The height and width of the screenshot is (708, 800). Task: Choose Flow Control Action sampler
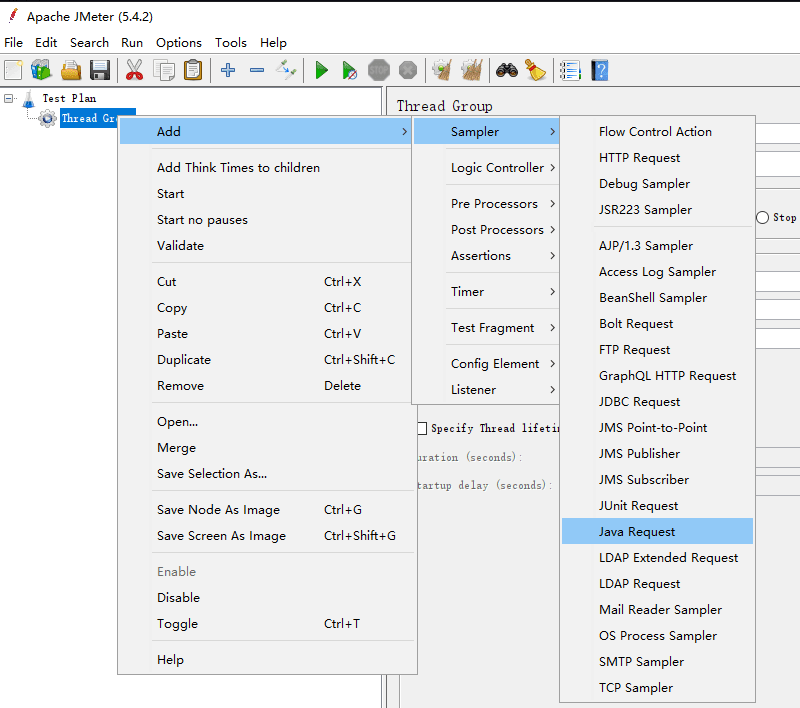[657, 132]
